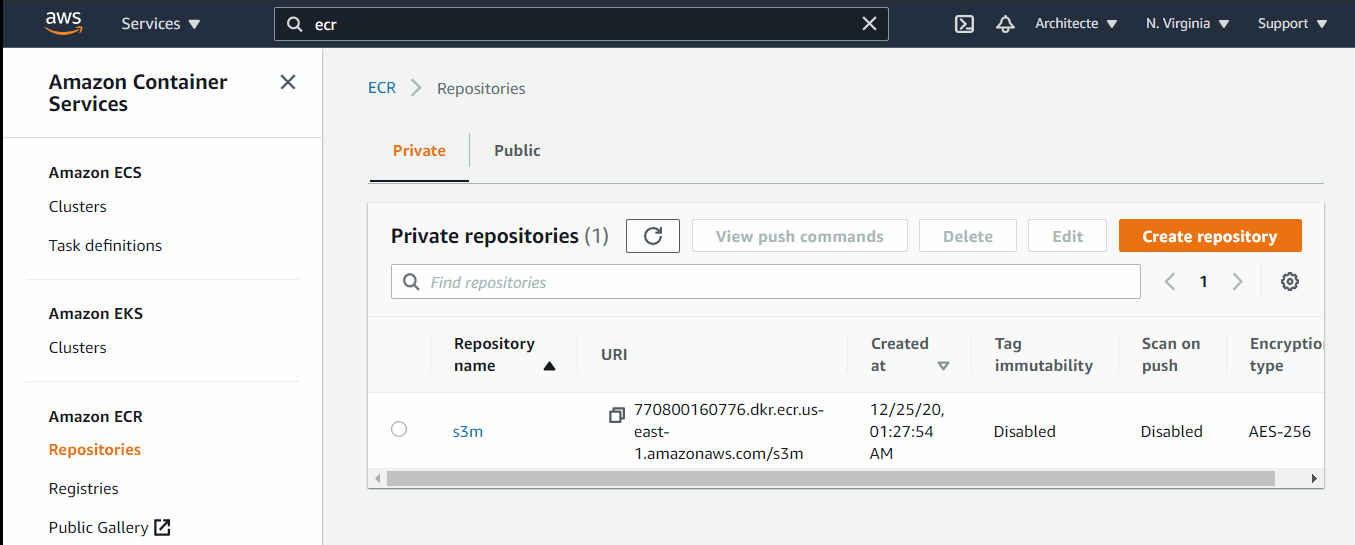This screenshot has height=545, width=1355.
Task: Click the Repositories breadcrumb text
Action: 481,88
